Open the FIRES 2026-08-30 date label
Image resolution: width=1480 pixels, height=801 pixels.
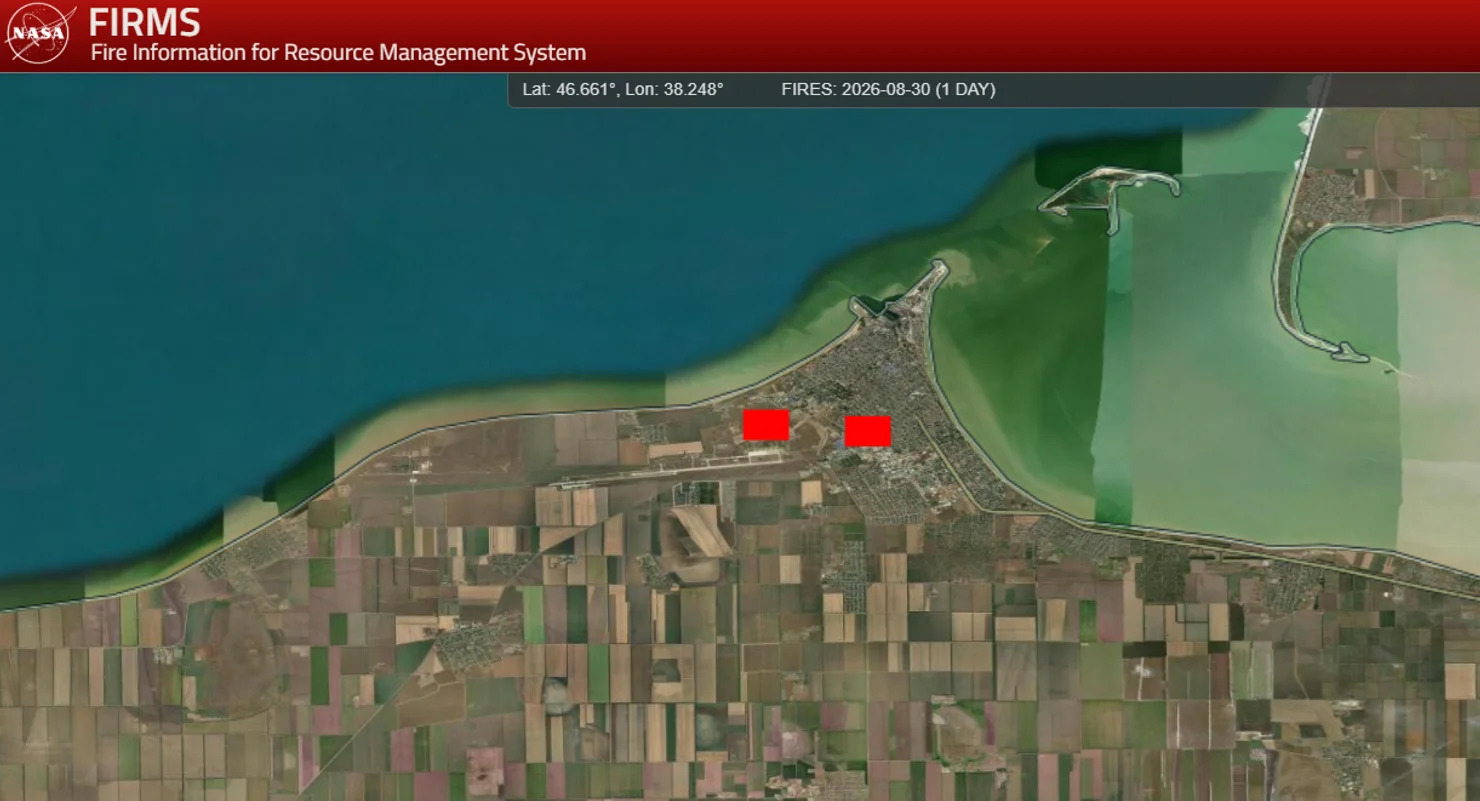(x=888, y=89)
